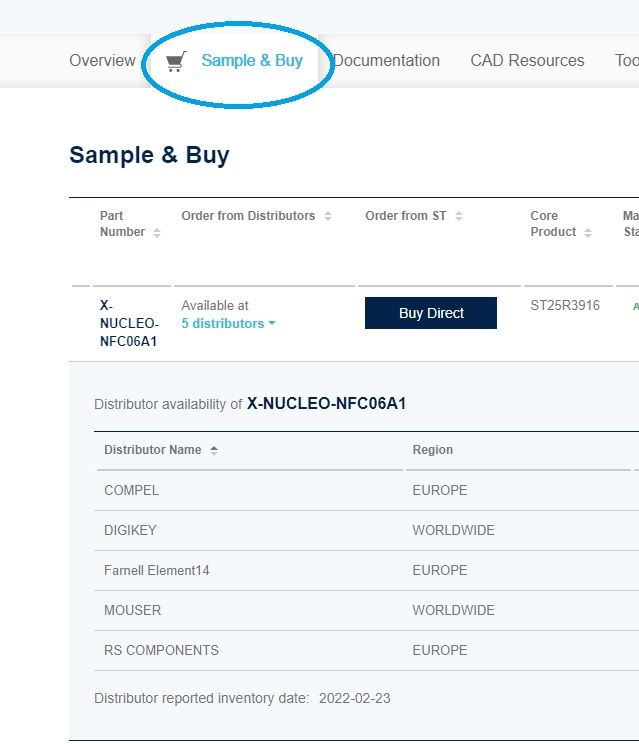This screenshot has width=639, height=744.
Task: Click the X-NUCLEO-NFC06A1 part number
Action: [x=129, y=323]
